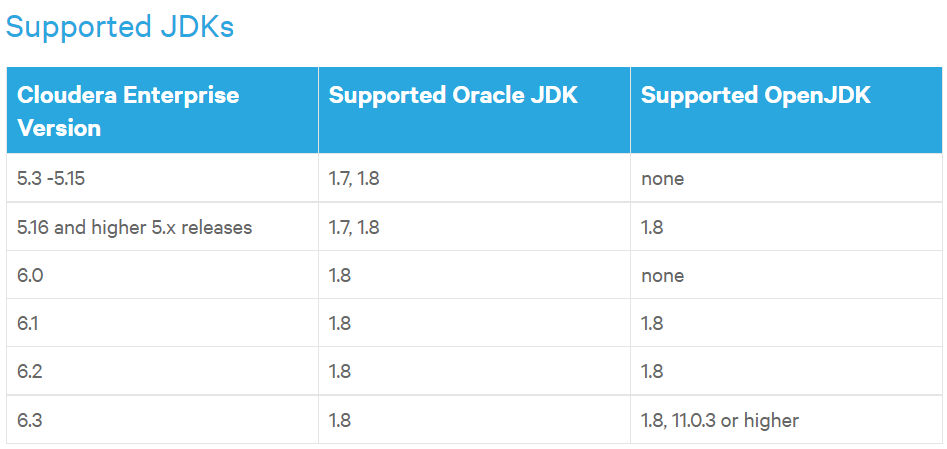Image resolution: width=947 pixels, height=449 pixels.
Task: Click the "6.0" version cell
Action: pyautogui.click(x=31, y=275)
